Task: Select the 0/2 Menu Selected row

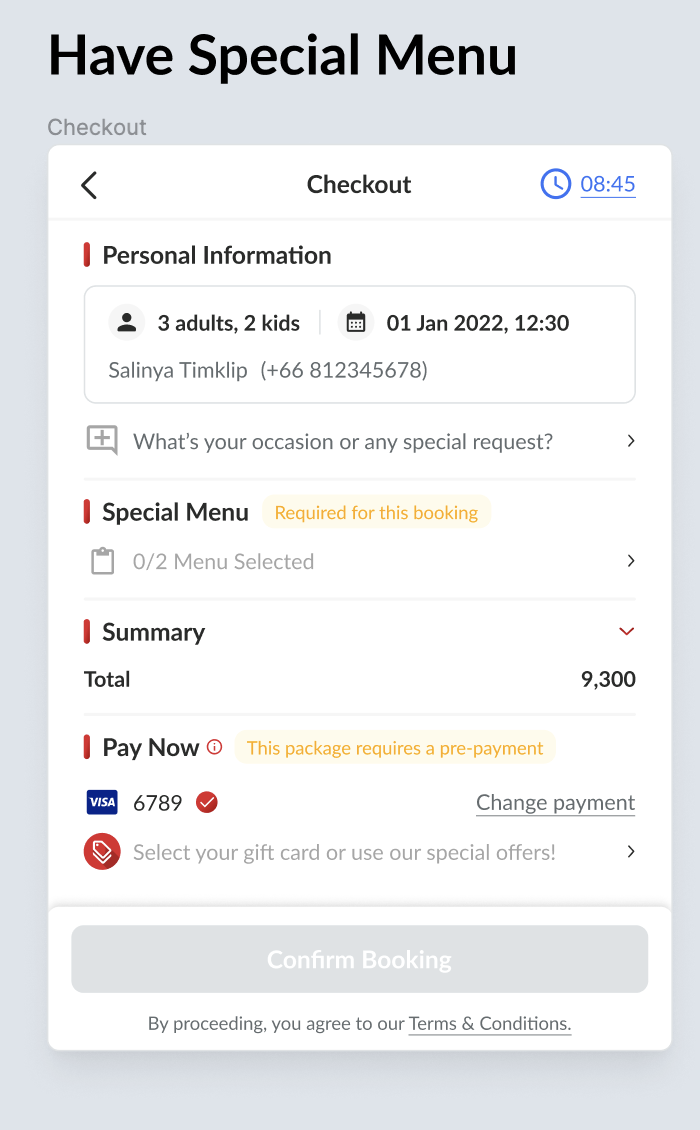Action: coord(223,562)
